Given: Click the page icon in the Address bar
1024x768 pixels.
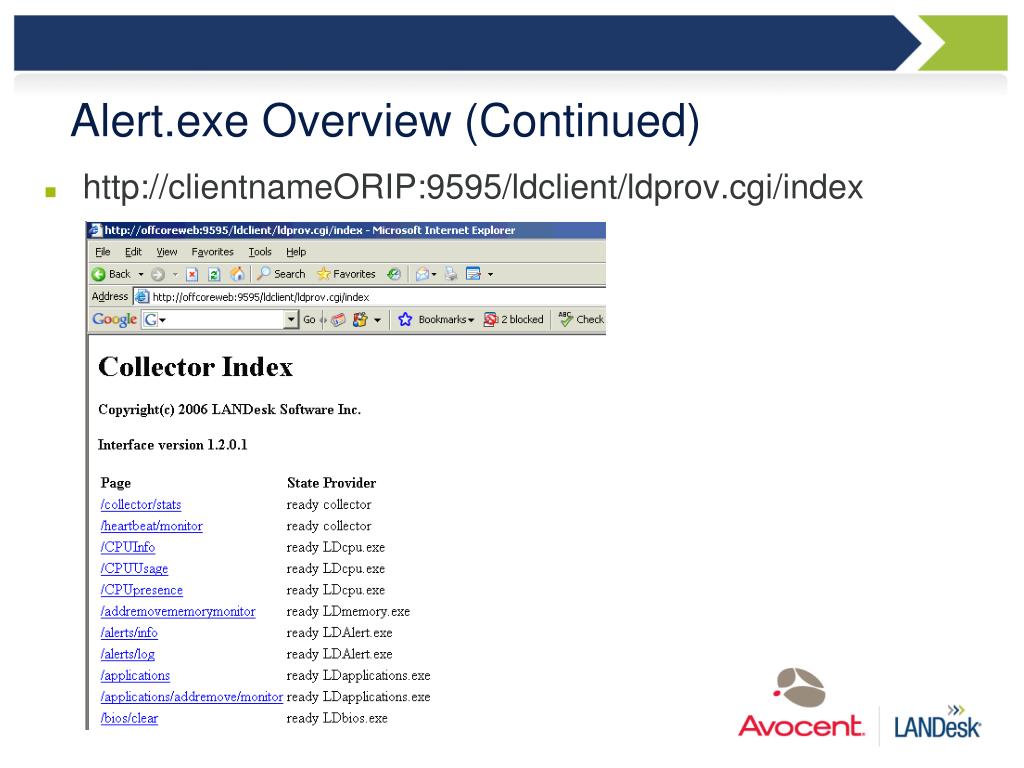Looking at the screenshot, I should point(142,296).
